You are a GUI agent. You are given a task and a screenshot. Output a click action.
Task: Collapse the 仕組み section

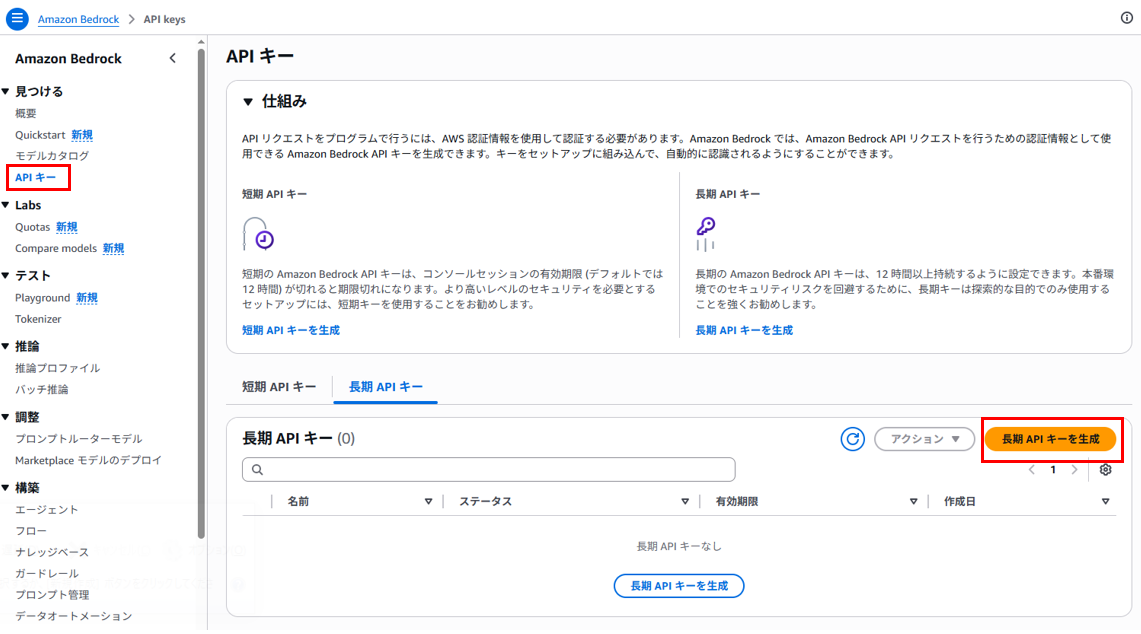pos(248,102)
